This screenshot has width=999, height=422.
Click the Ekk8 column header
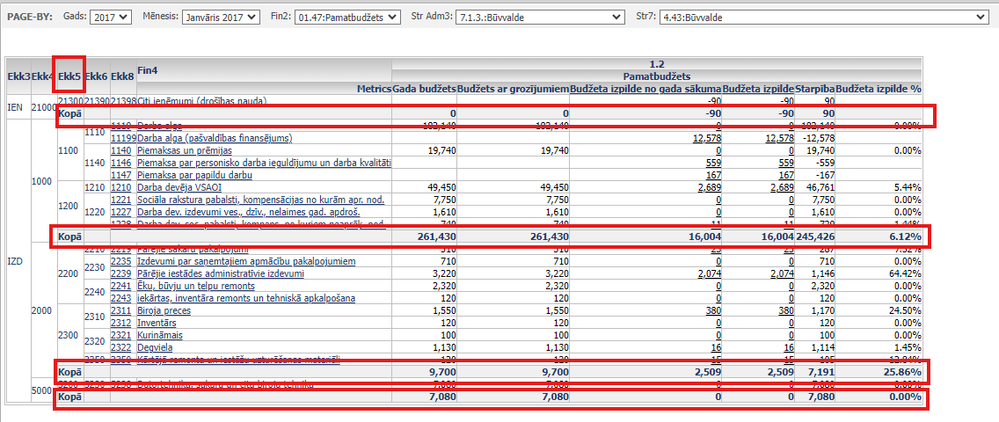[122, 76]
